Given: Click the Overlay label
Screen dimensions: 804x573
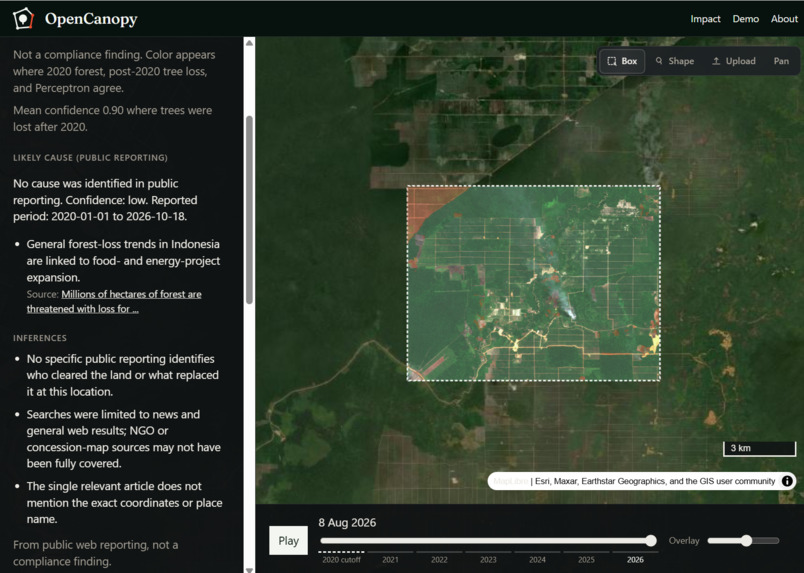Looking at the screenshot, I should tap(684, 541).
